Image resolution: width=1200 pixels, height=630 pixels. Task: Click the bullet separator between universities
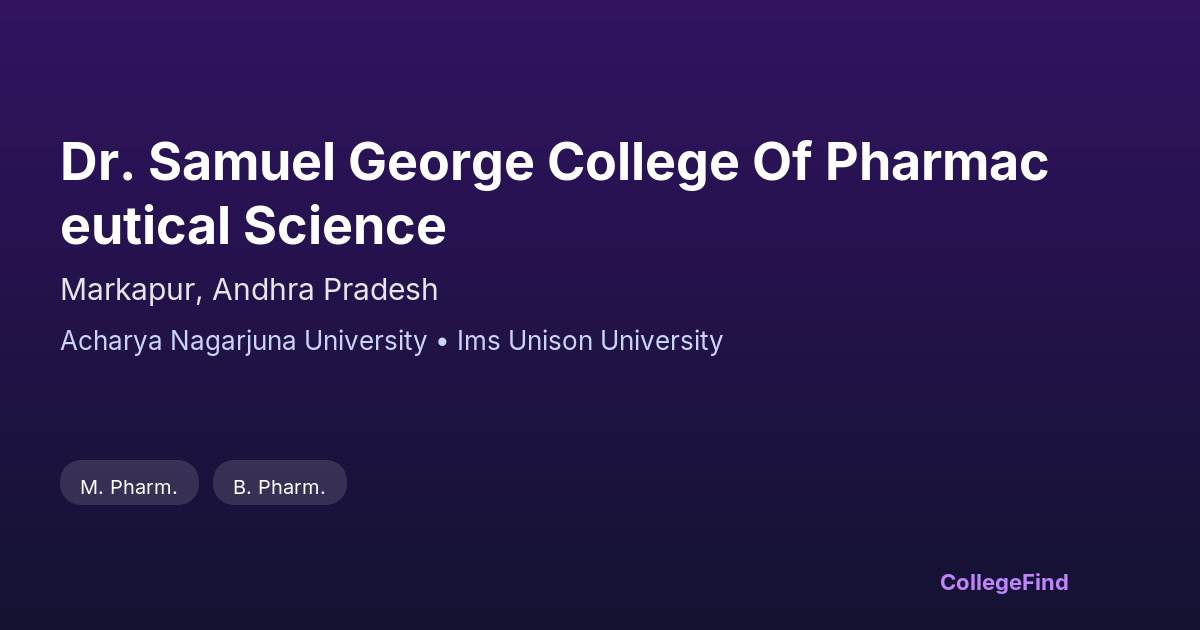click(x=442, y=341)
